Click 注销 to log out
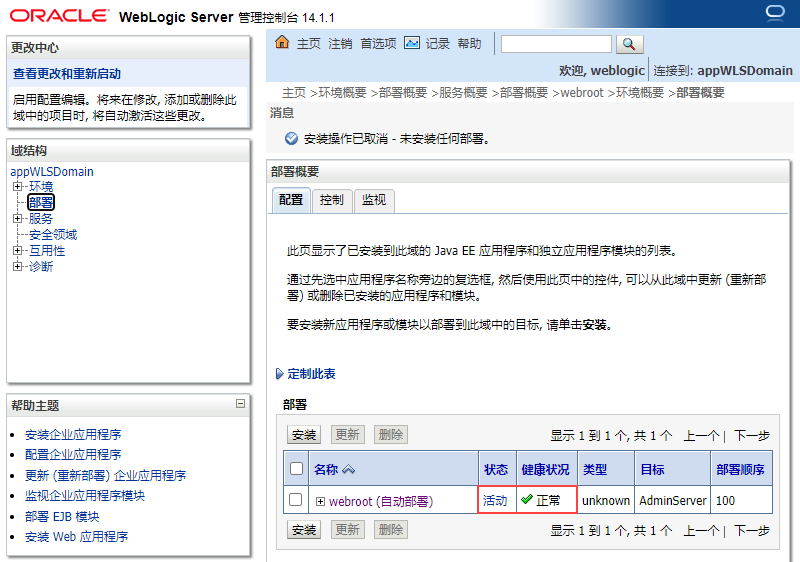The height and width of the screenshot is (562, 800). (x=340, y=44)
